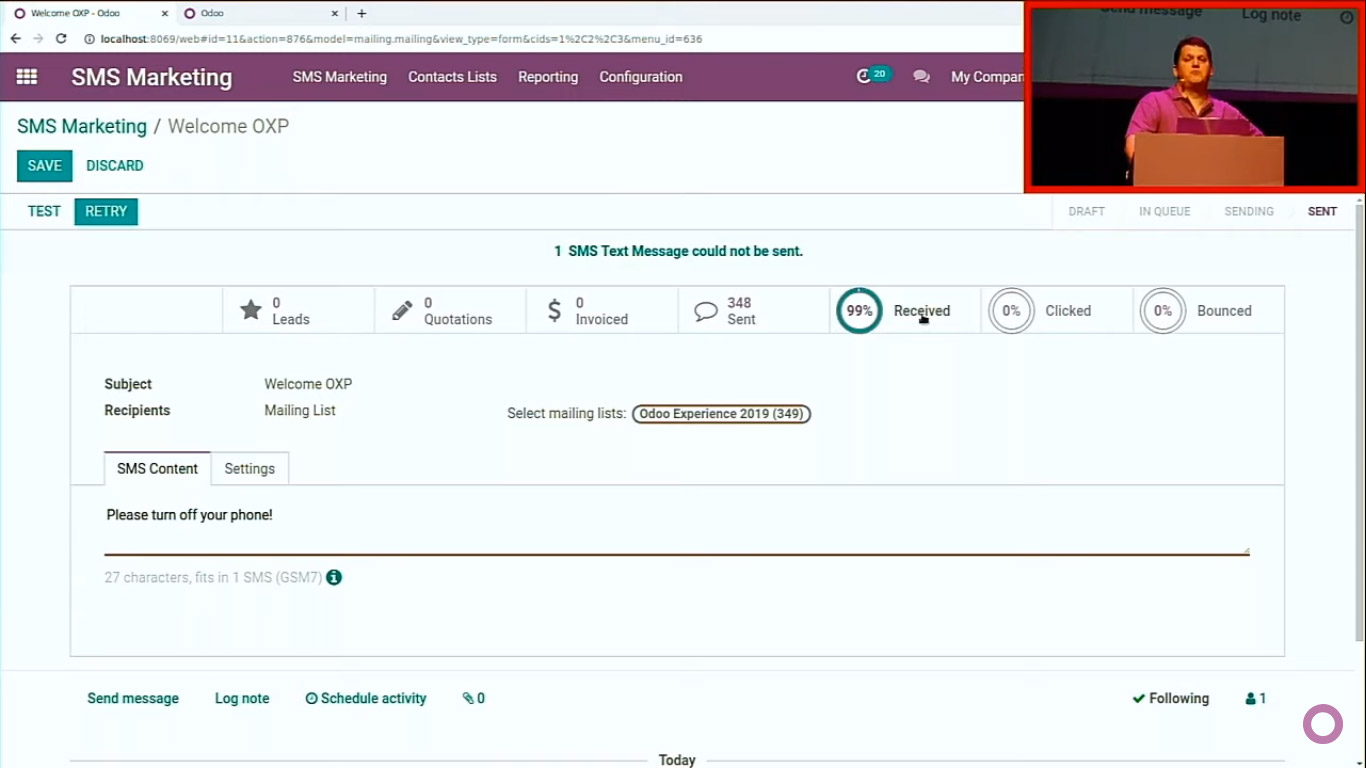Screen dimensions: 1366x768
Task: Click the DISCARD button
Action: tap(115, 166)
